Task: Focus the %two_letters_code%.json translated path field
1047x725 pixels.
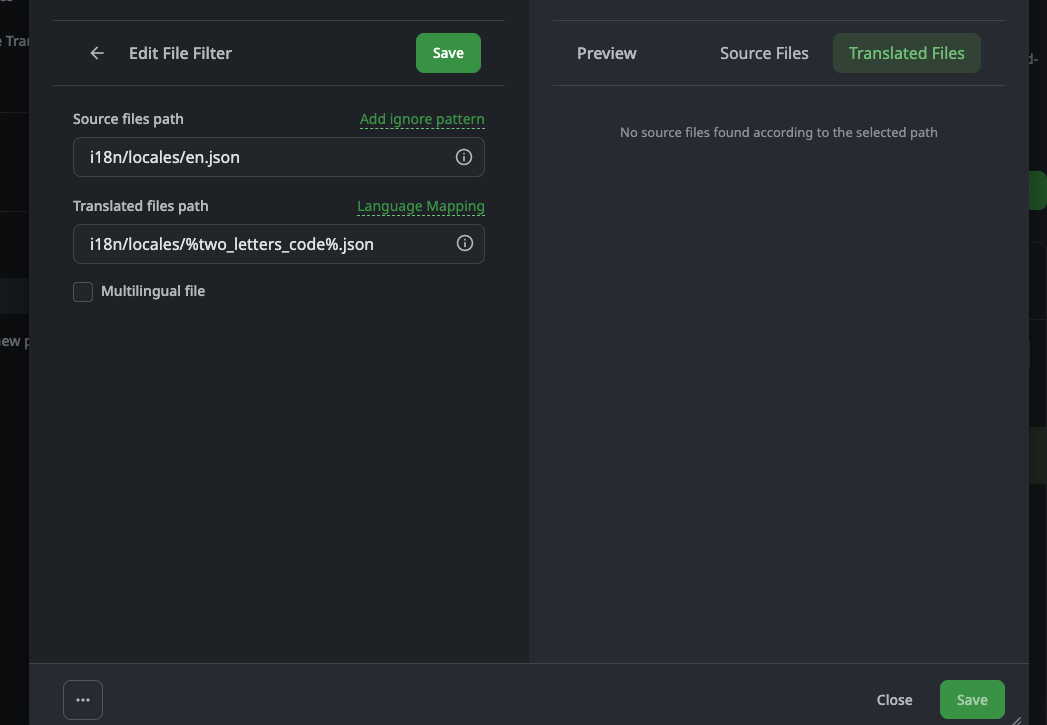Action: (x=278, y=244)
